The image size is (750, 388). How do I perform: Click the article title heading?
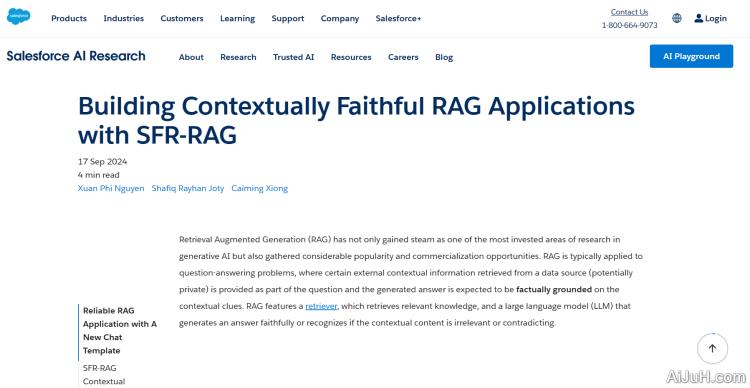point(356,121)
